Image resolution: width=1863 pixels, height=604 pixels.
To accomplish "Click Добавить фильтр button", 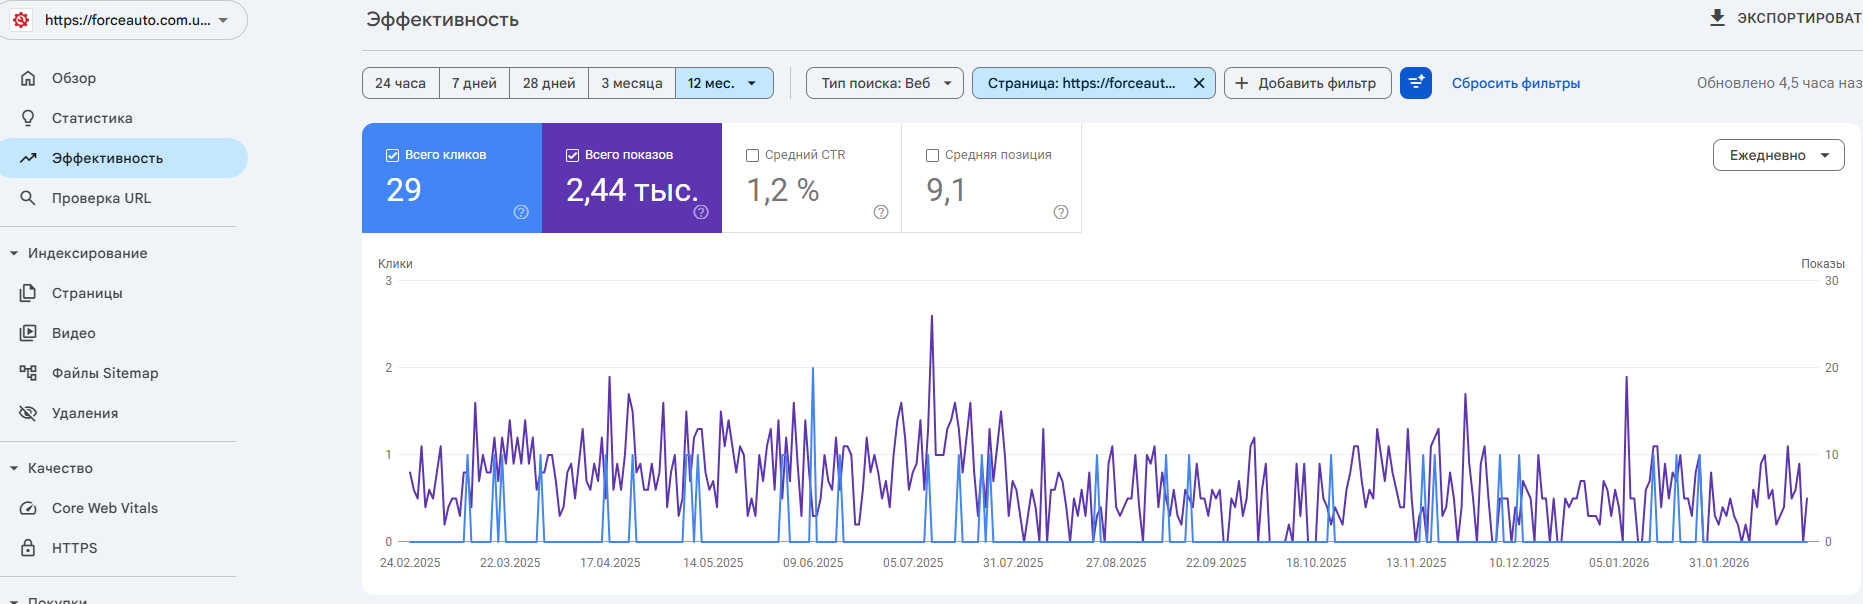I will click(x=1307, y=83).
